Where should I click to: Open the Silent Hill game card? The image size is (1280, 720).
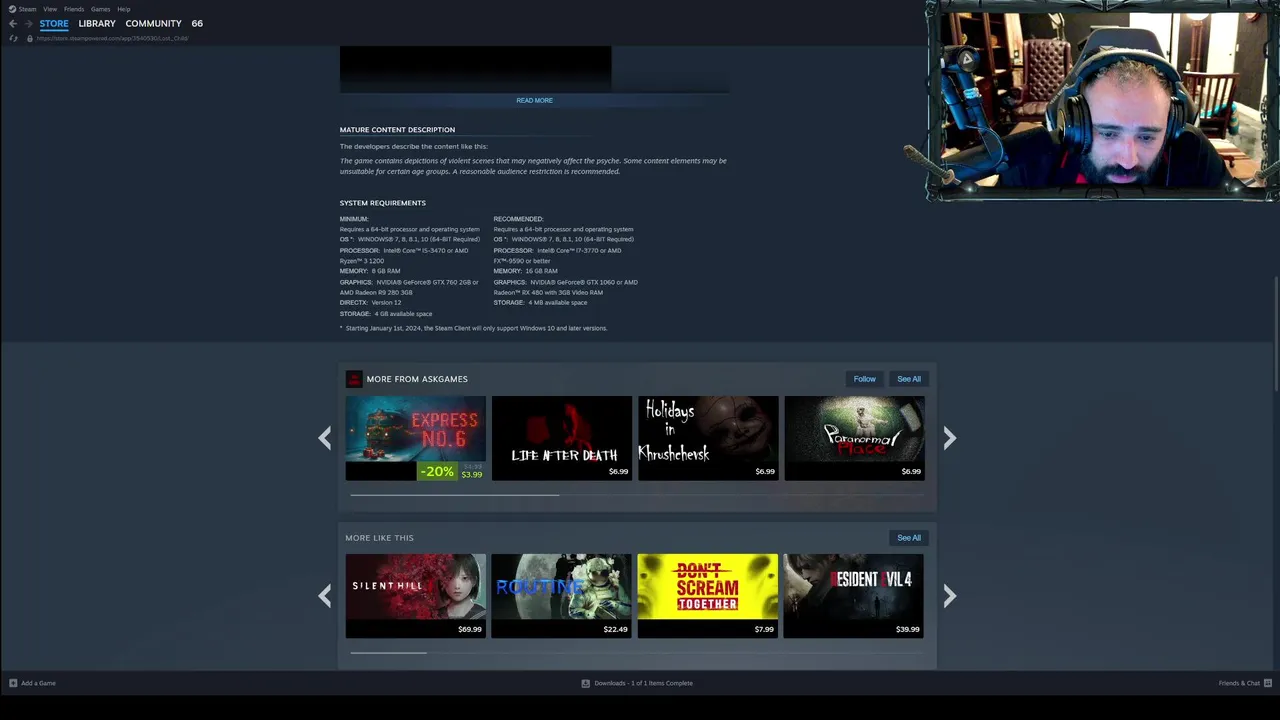coord(415,596)
